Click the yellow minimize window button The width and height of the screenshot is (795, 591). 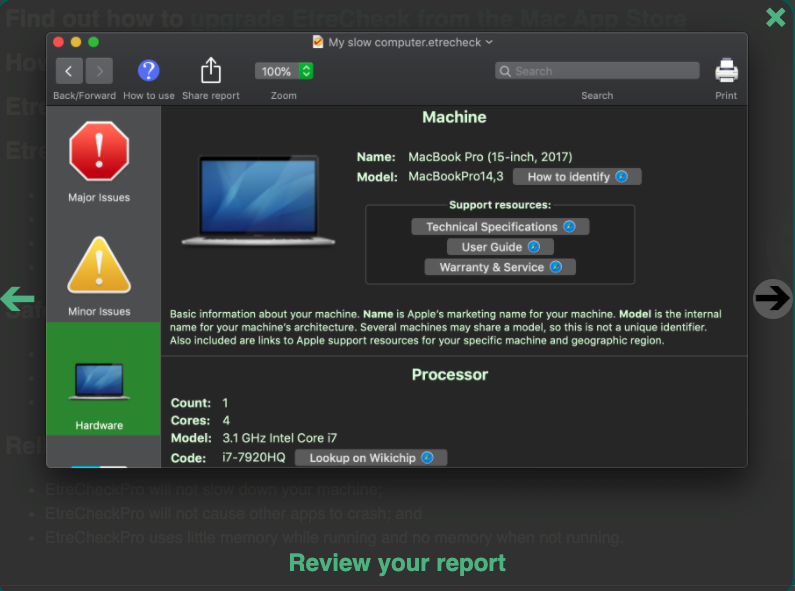point(76,42)
